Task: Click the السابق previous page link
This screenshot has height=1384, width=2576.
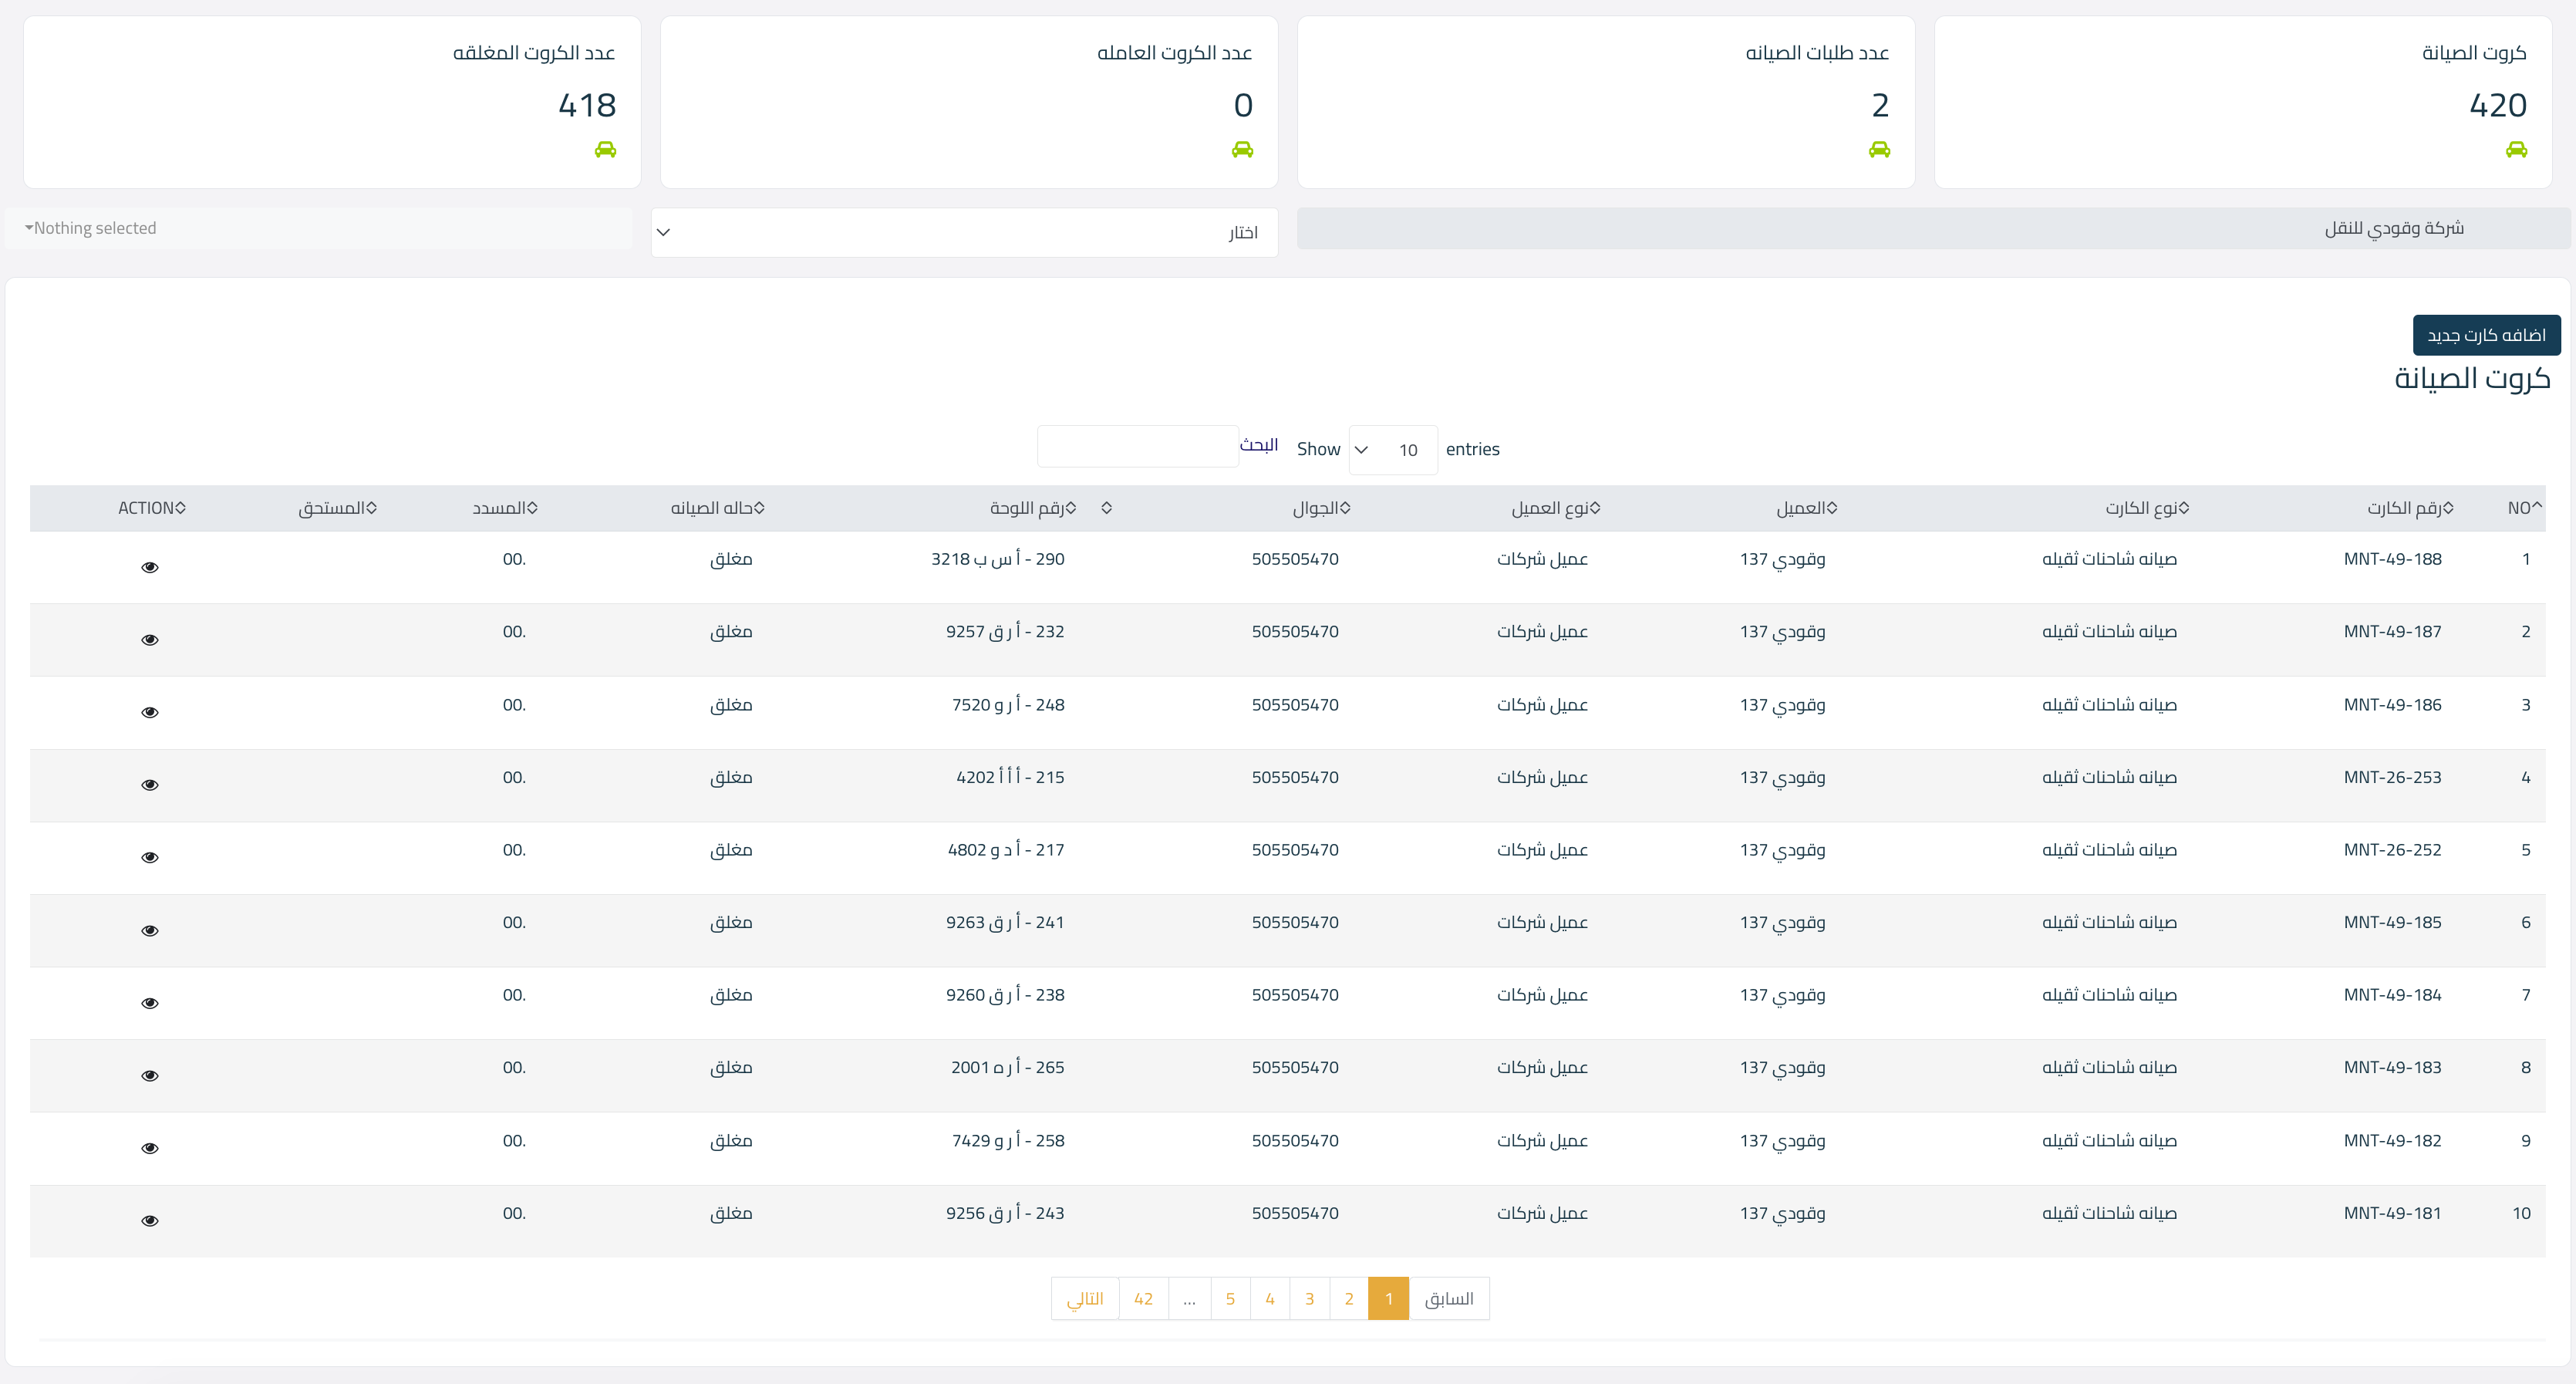Action: 1448,1299
